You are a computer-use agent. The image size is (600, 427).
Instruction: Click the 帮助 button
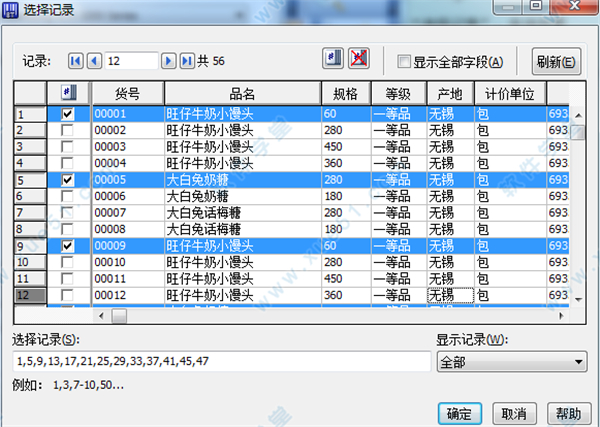pyautogui.click(x=566, y=412)
